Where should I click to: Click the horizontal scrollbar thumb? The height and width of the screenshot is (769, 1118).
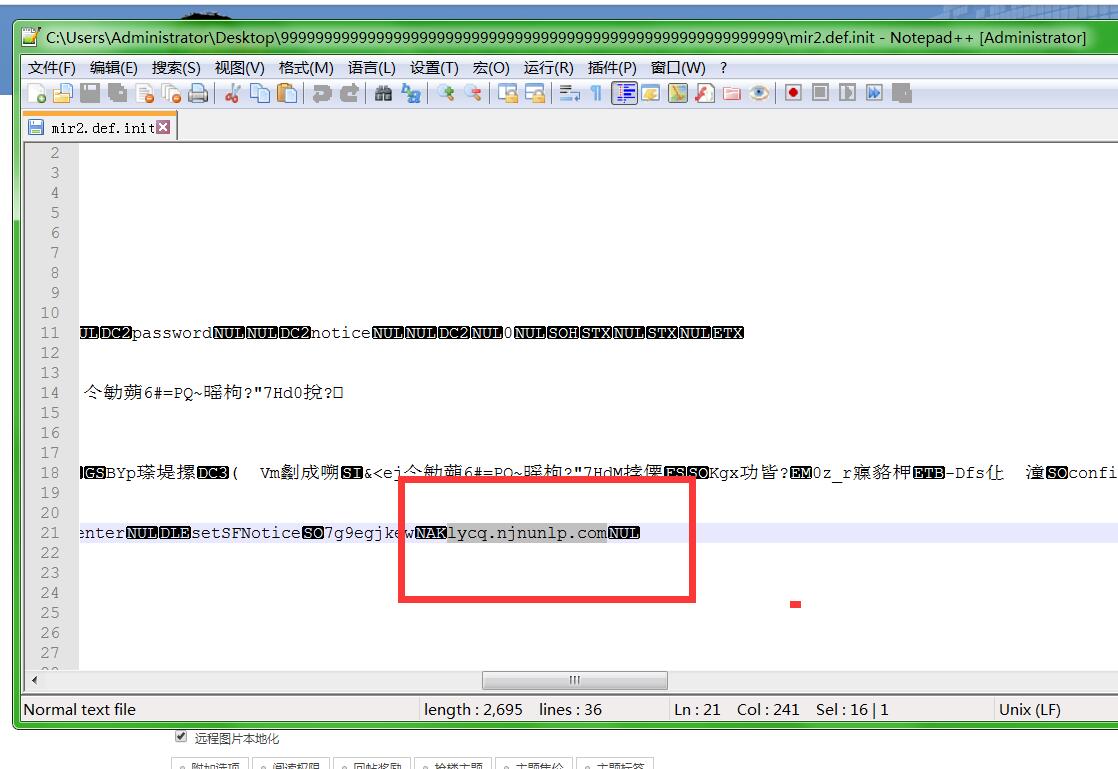coord(574,680)
